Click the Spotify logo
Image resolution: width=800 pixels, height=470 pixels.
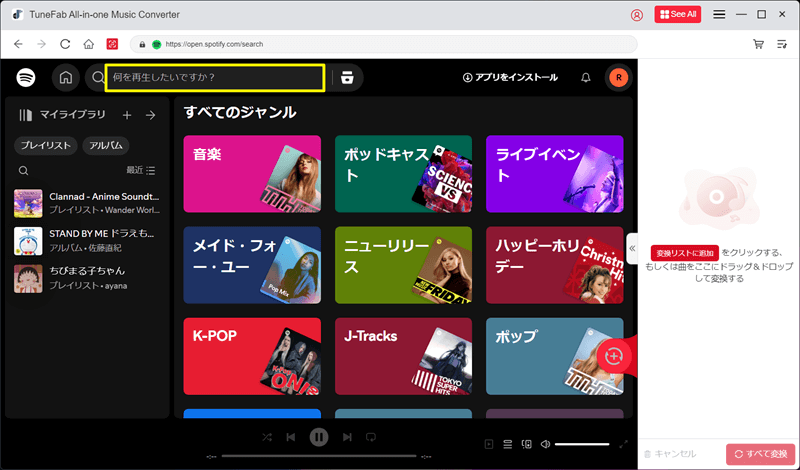(26, 78)
